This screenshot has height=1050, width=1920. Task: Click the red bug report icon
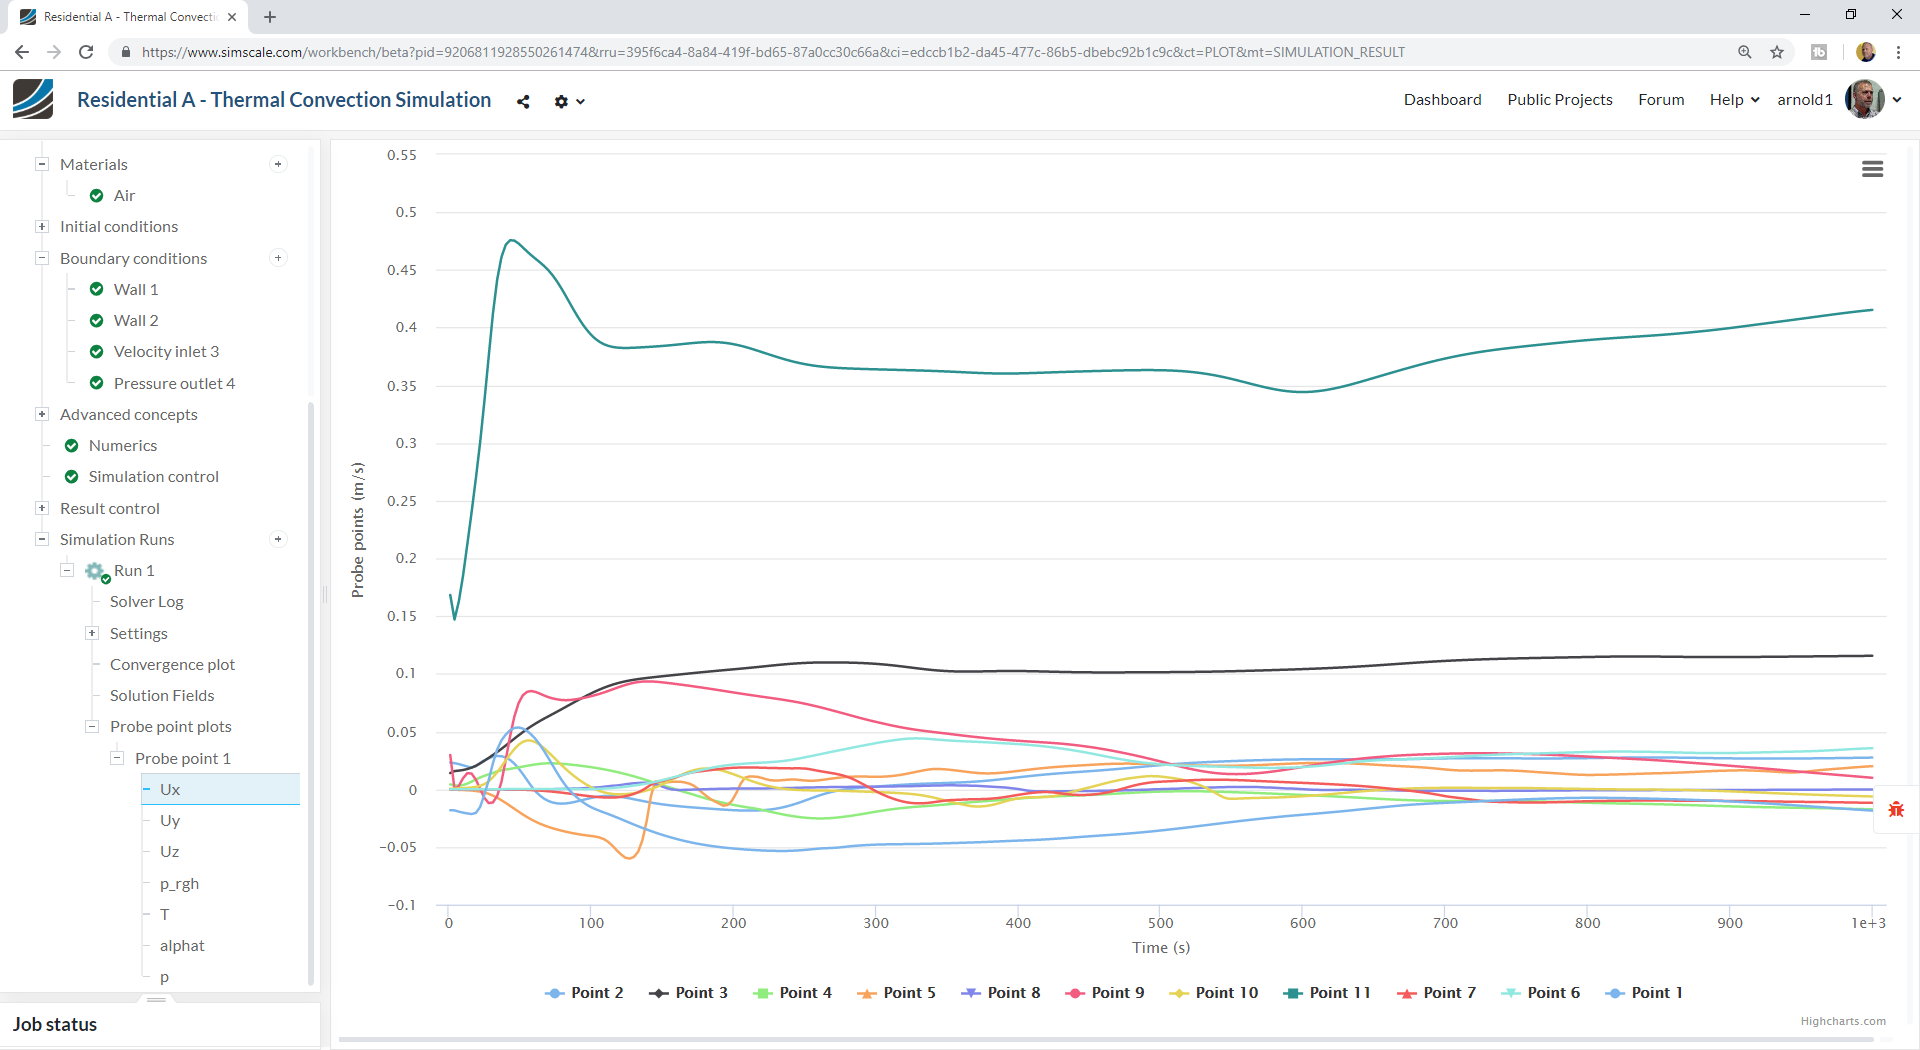tap(1896, 809)
